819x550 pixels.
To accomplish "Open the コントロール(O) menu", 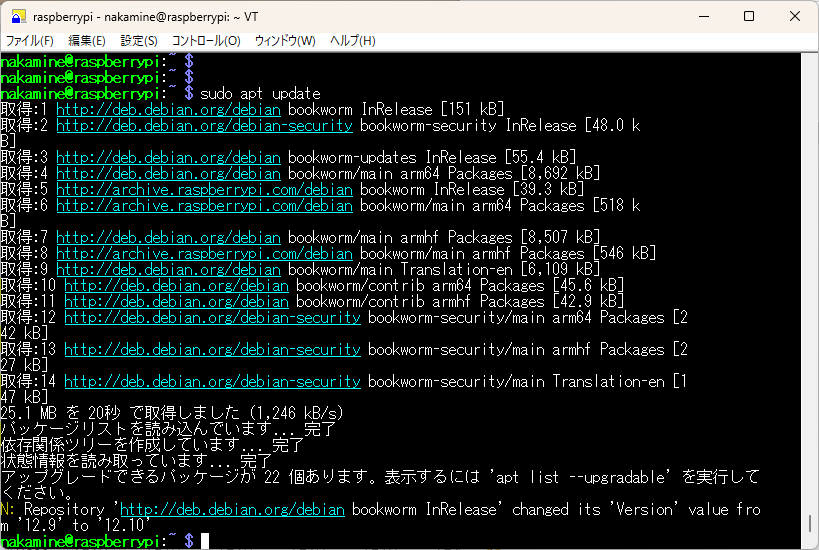I will (x=206, y=41).
